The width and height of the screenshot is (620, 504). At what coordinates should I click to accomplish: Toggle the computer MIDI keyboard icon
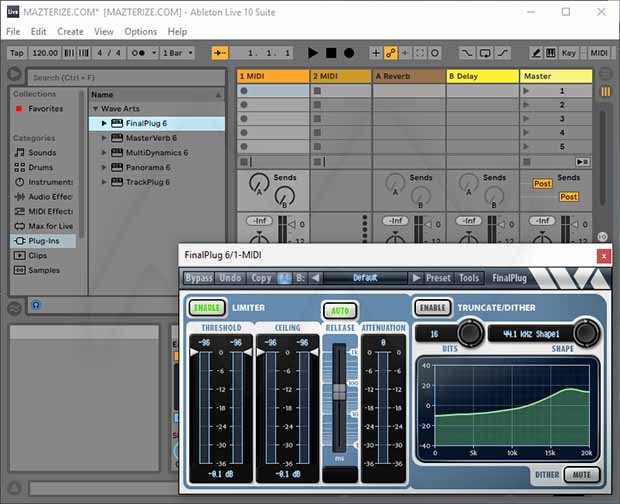pyautogui.click(x=550, y=53)
